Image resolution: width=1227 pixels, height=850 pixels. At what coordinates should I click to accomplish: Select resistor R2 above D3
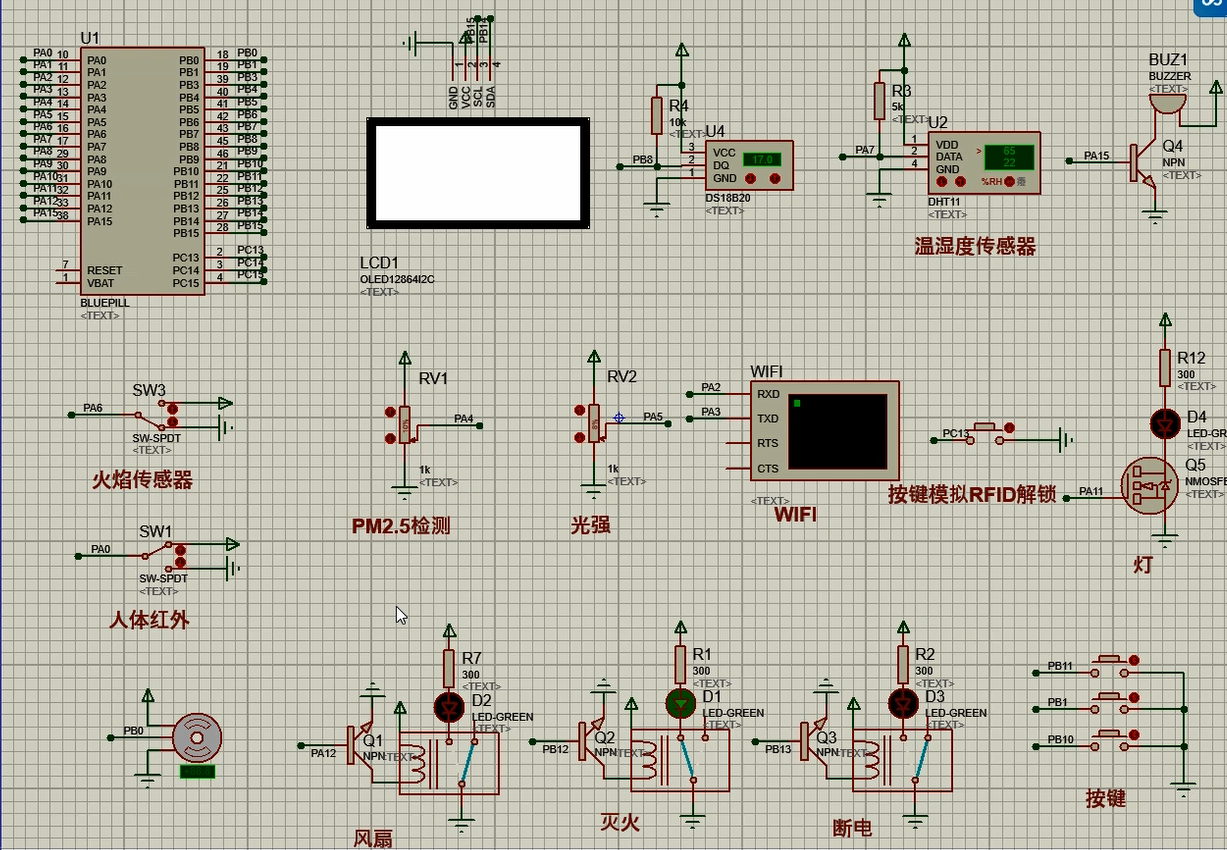point(903,664)
